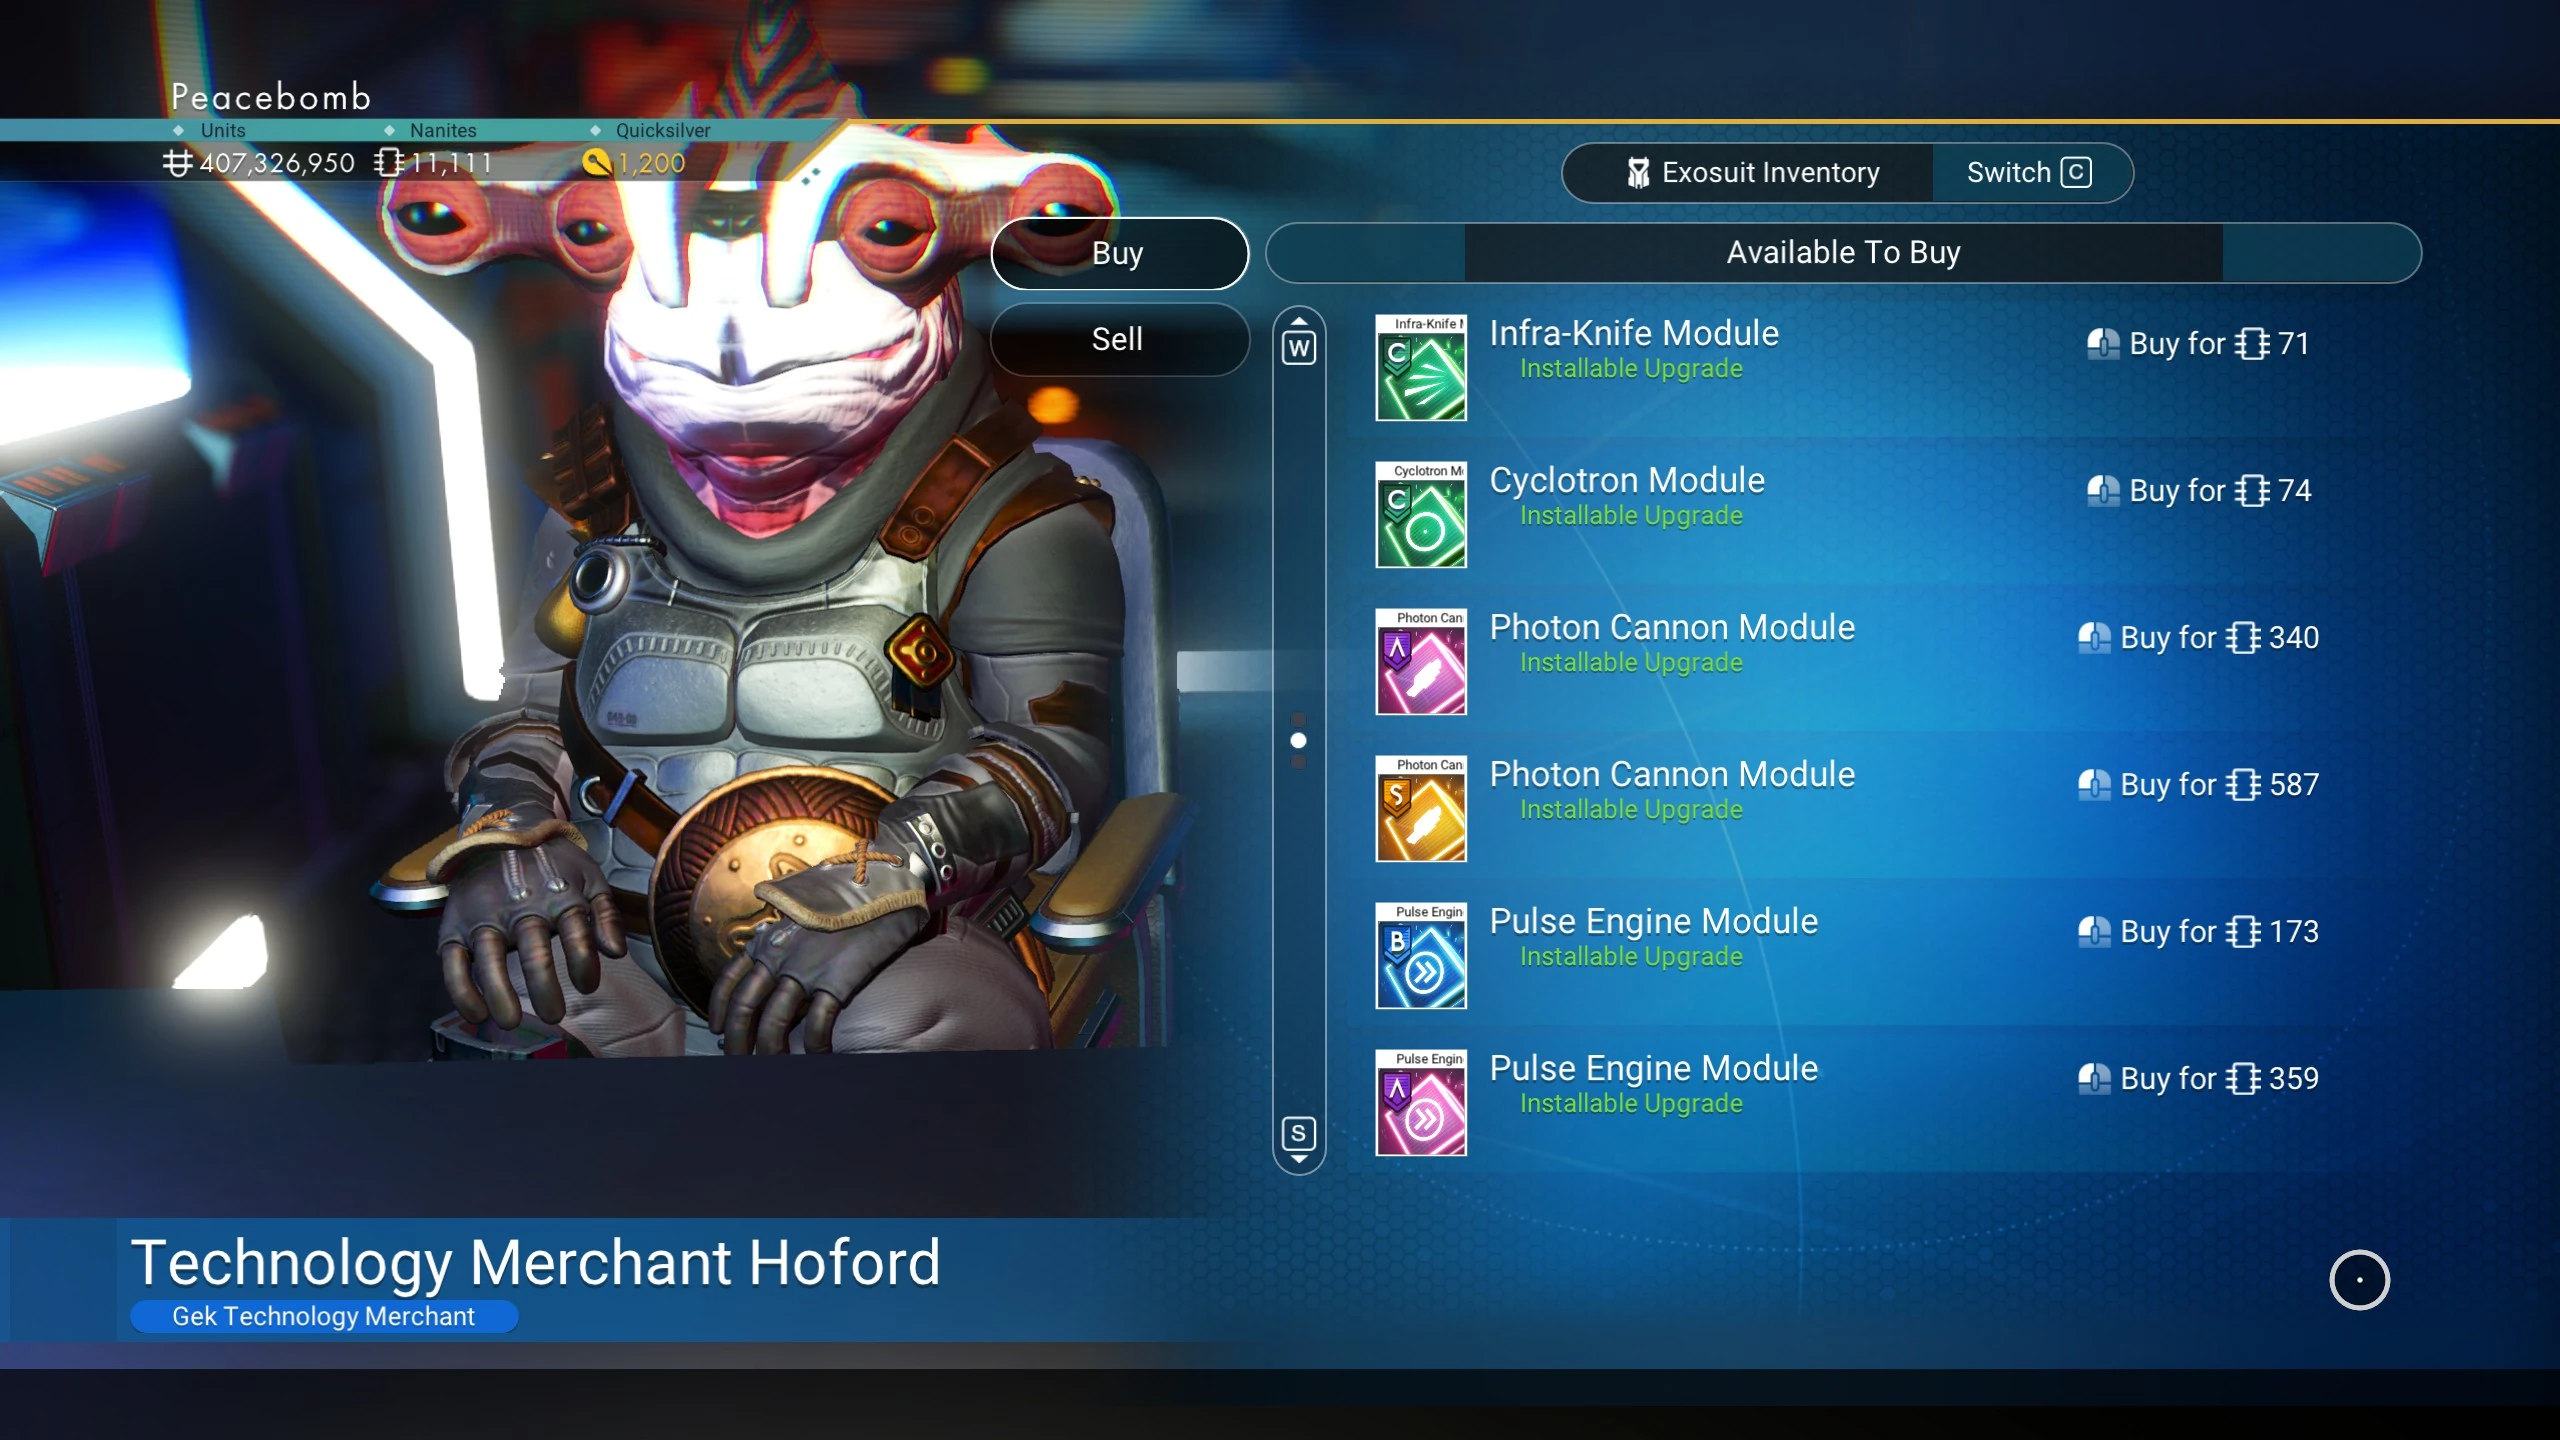Select the blue B-class Pulse Engine Module icon

pos(1420,955)
